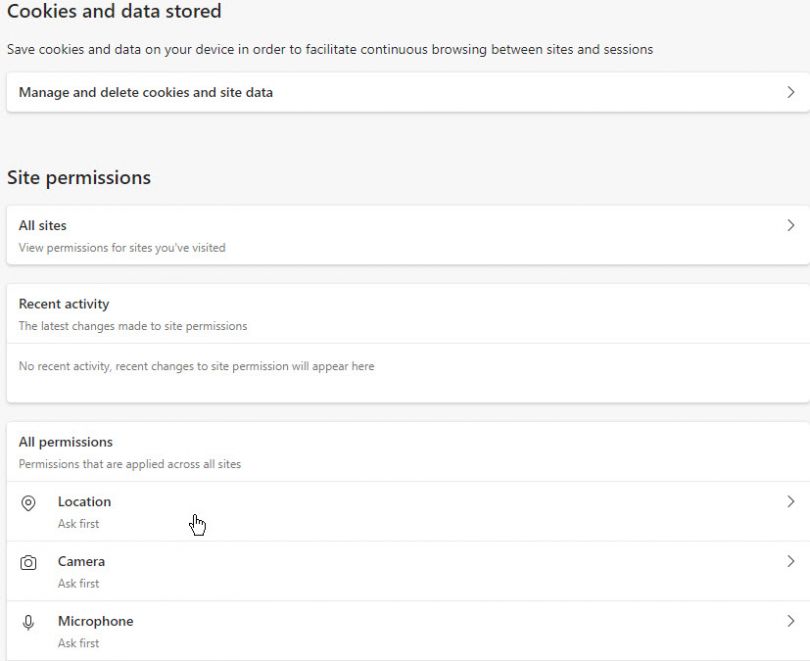Open the Microphone permission label
810x661 pixels.
[95, 621]
